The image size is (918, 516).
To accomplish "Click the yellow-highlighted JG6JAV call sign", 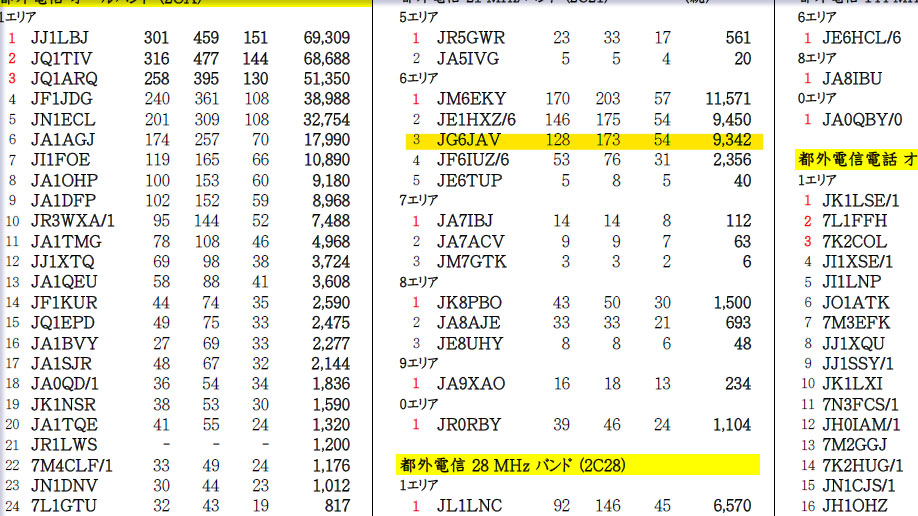I will point(469,141).
